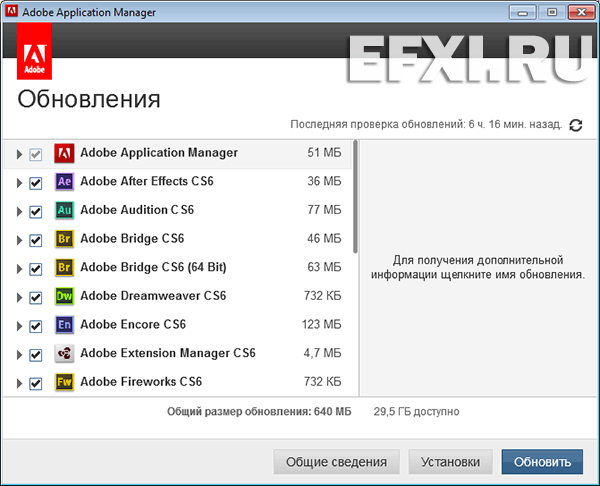Screen dimensions: 600x486
Task: Select the Adobe Application Manager update name
Action: [x=159, y=153]
